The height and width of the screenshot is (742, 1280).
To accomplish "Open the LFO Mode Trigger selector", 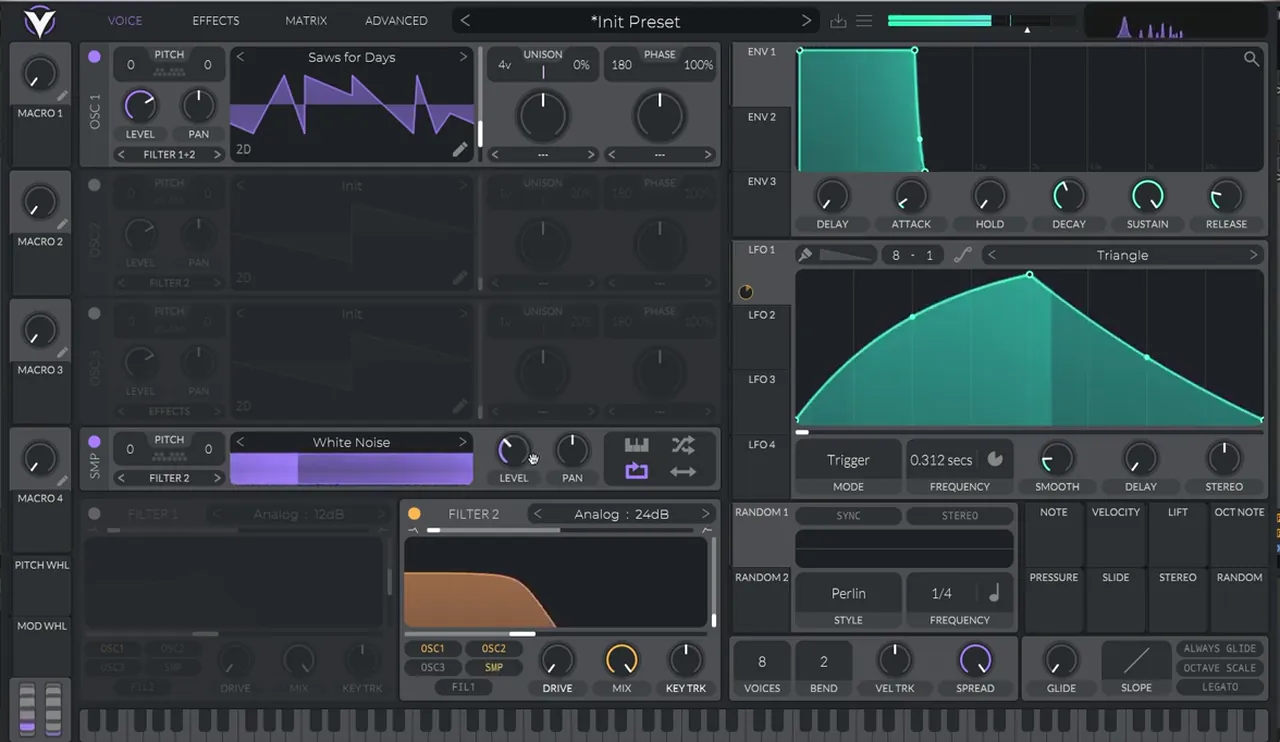I will tap(848, 460).
